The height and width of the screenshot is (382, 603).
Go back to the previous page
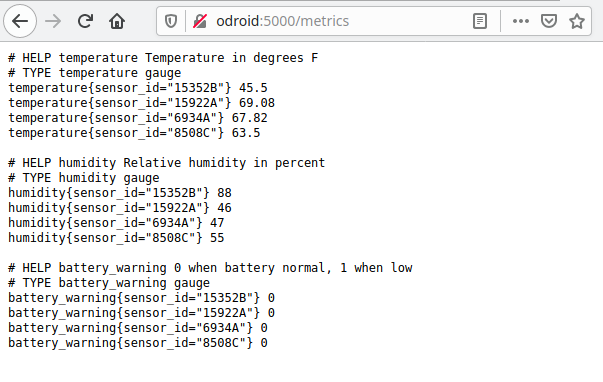[x=20, y=21]
